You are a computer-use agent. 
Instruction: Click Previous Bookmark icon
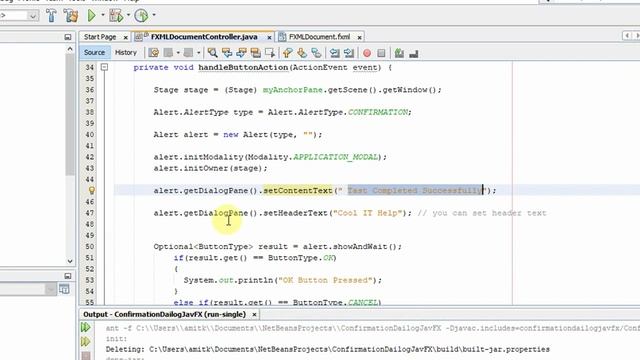[287, 53]
